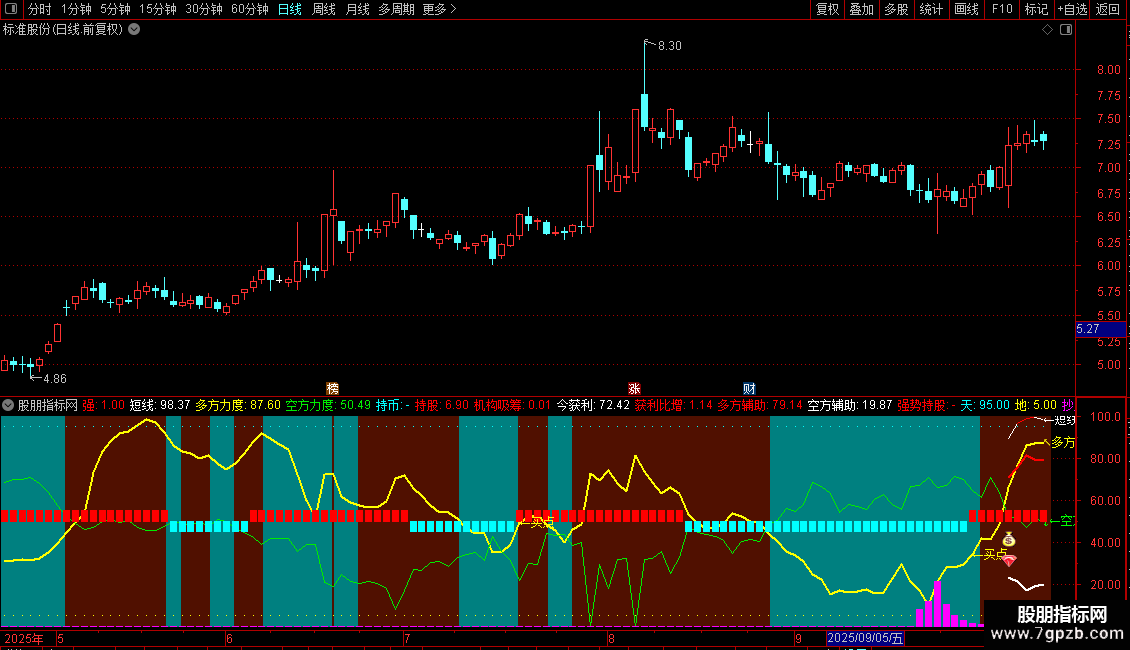
Task: Open dropdown next to 标准股份 title
Action: pyautogui.click(x=134, y=30)
